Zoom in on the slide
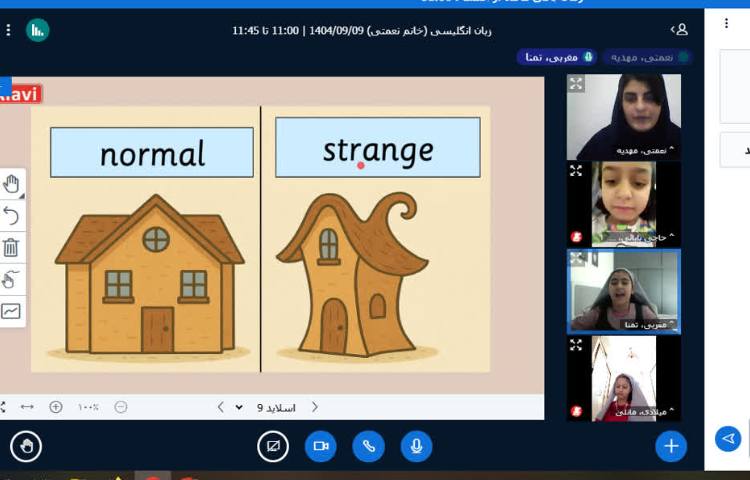 [x=56, y=407]
